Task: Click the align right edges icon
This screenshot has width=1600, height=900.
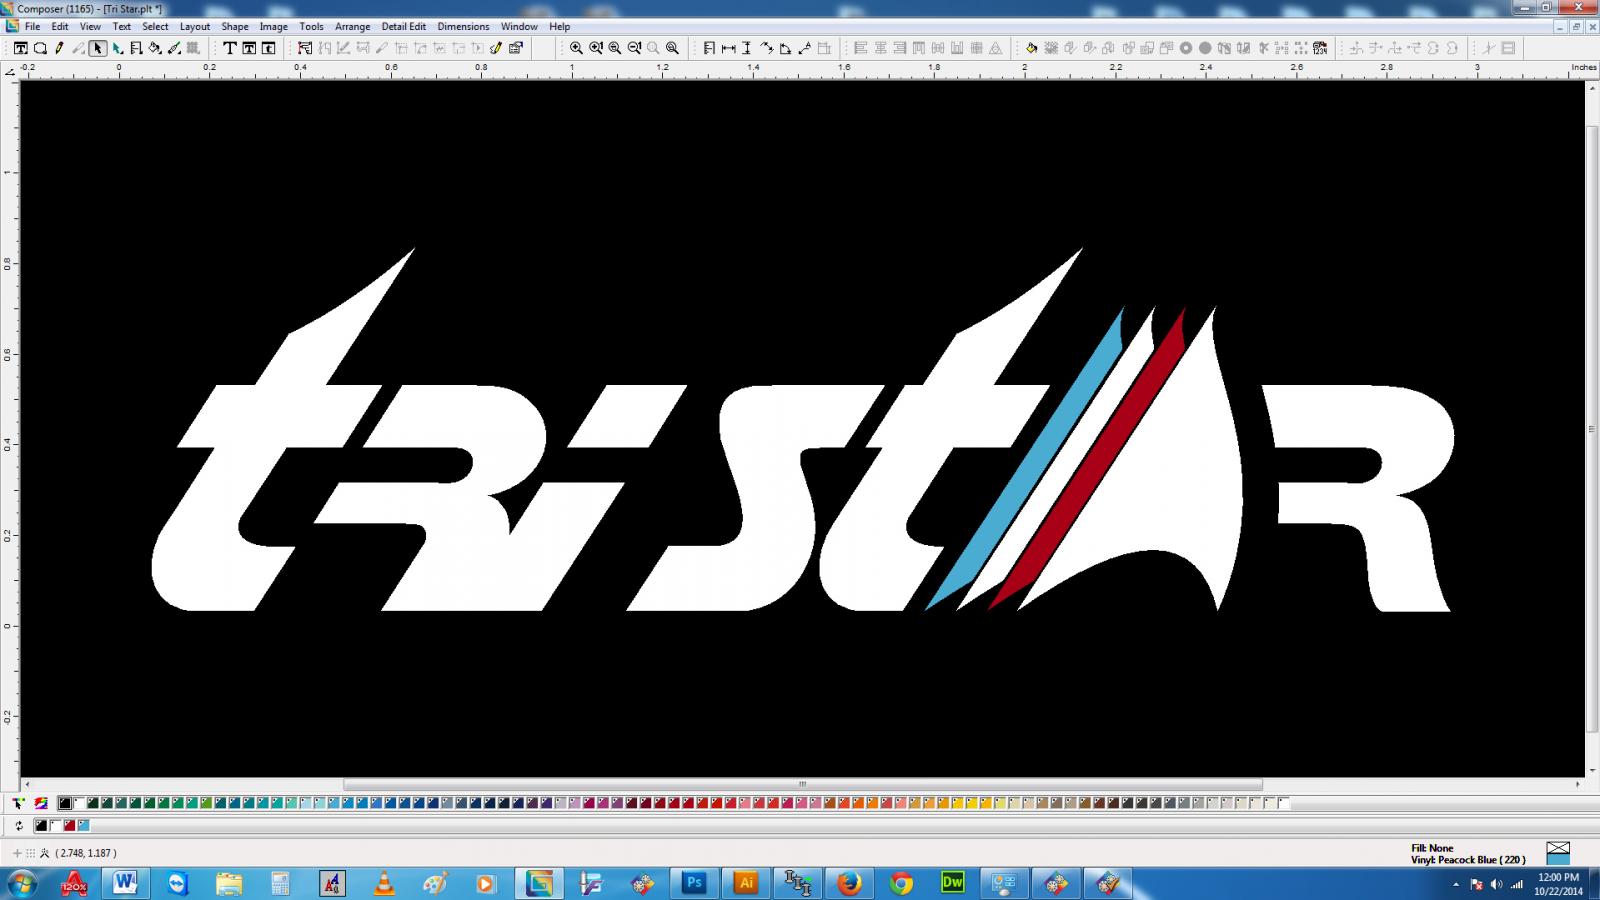Action: [x=899, y=48]
